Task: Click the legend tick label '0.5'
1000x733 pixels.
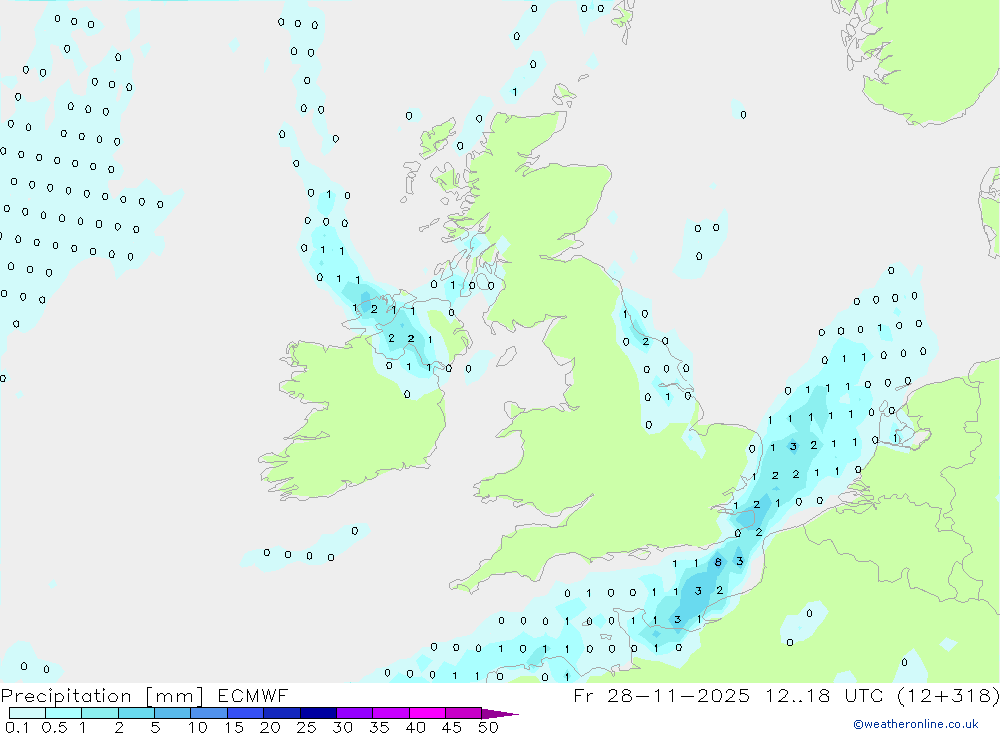Action: (54, 727)
